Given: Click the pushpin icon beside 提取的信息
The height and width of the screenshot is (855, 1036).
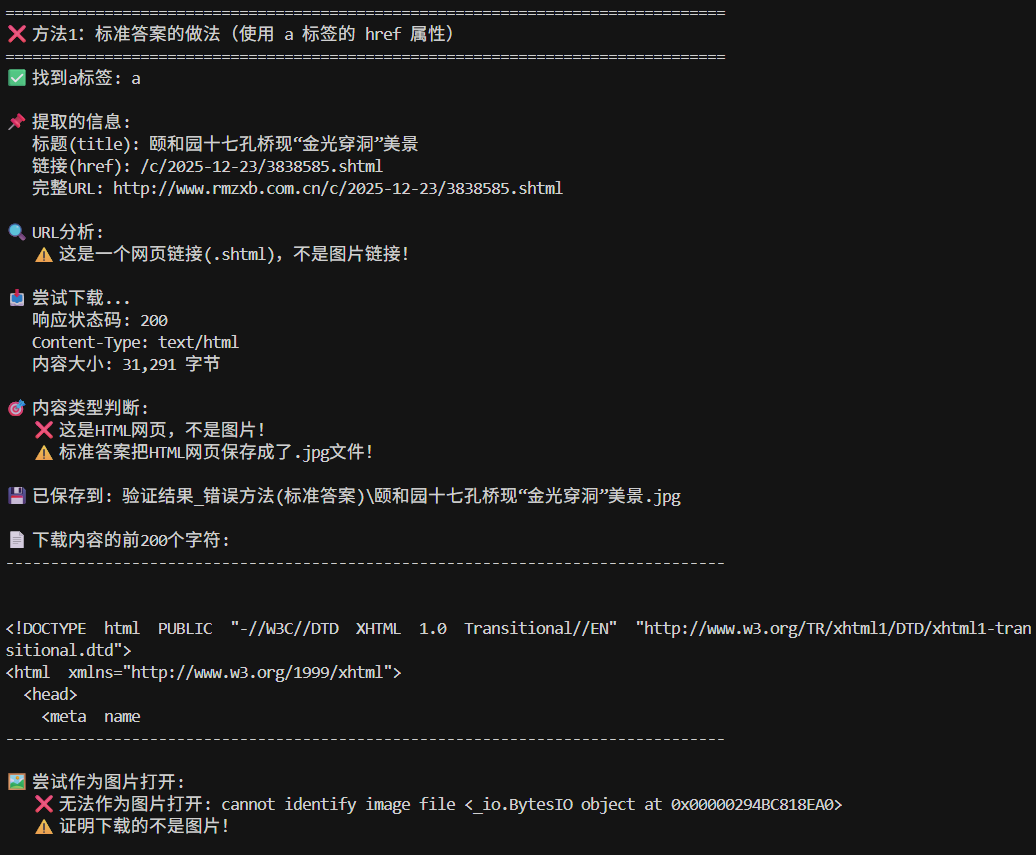Looking at the screenshot, I should point(17,122).
